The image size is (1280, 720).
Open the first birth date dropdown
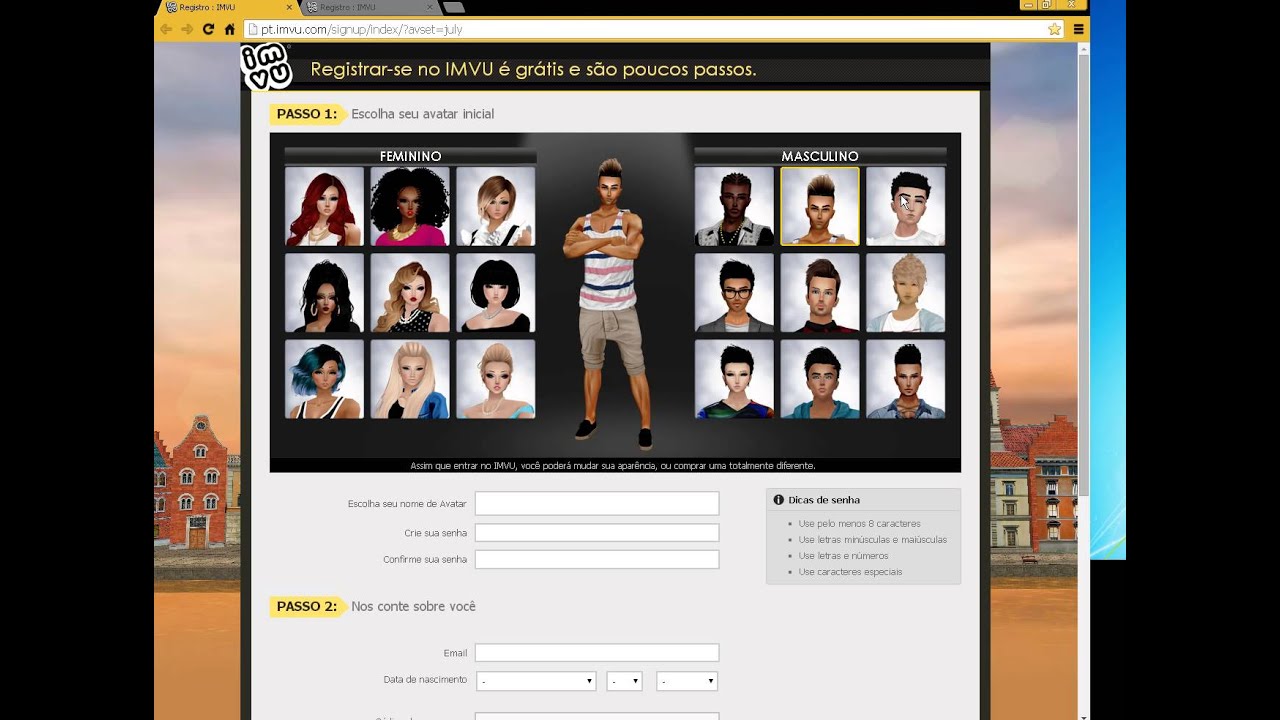point(536,681)
